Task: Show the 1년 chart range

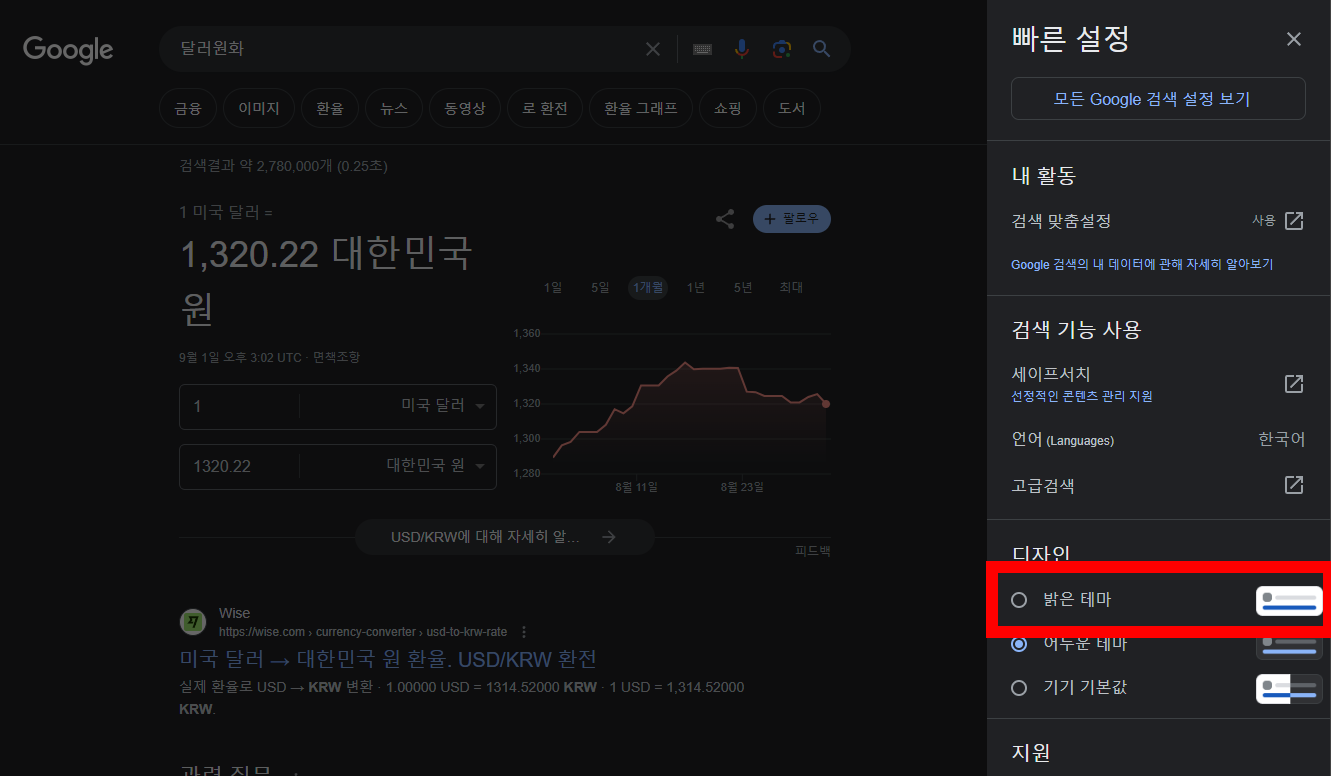Action: tap(696, 288)
